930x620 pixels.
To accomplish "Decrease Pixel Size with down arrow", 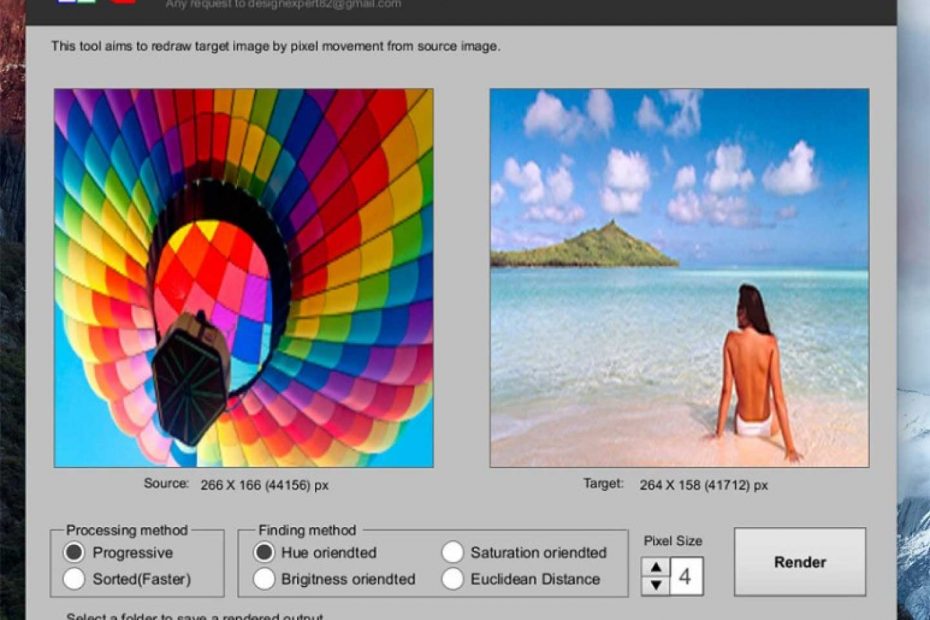I will 655,586.
